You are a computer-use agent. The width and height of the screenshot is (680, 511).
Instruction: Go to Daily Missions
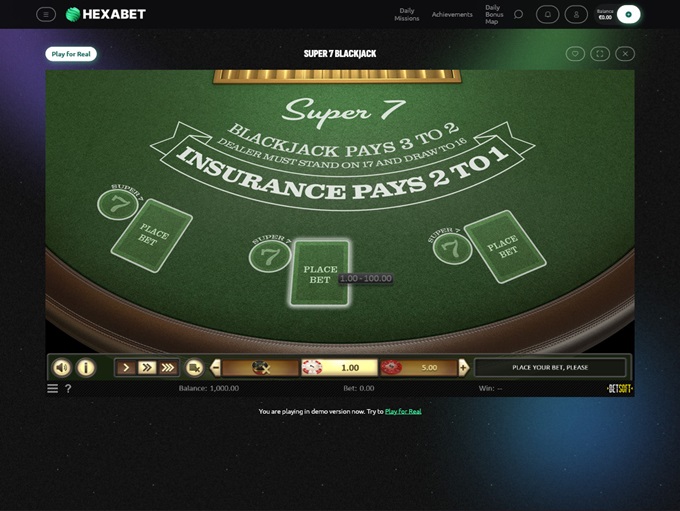coord(407,15)
